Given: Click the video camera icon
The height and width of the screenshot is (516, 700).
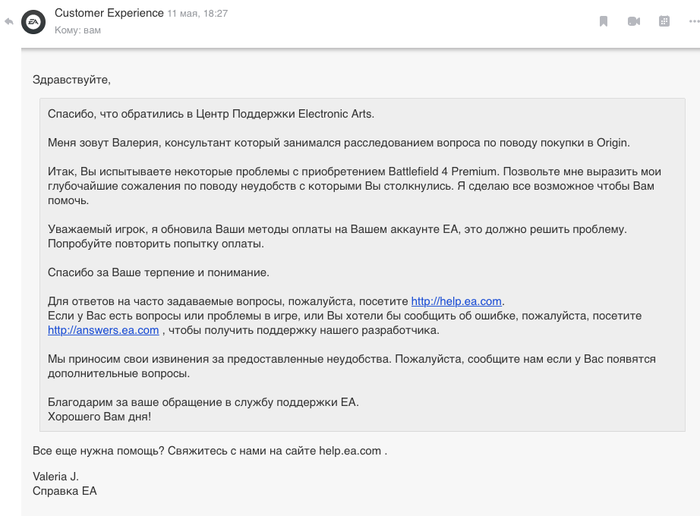Looking at the screenshot, I should point(633,21).
